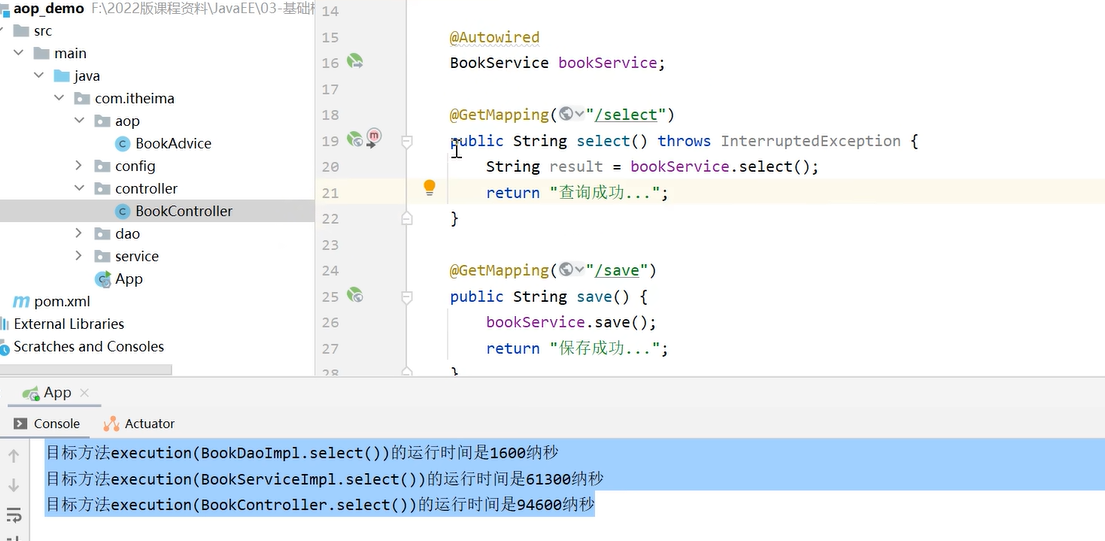Image resolution: width=1105 pixels, height=541 pixels.
Task: Toggle soft-wrap icon in console toolbar
Action: point(13,515)
